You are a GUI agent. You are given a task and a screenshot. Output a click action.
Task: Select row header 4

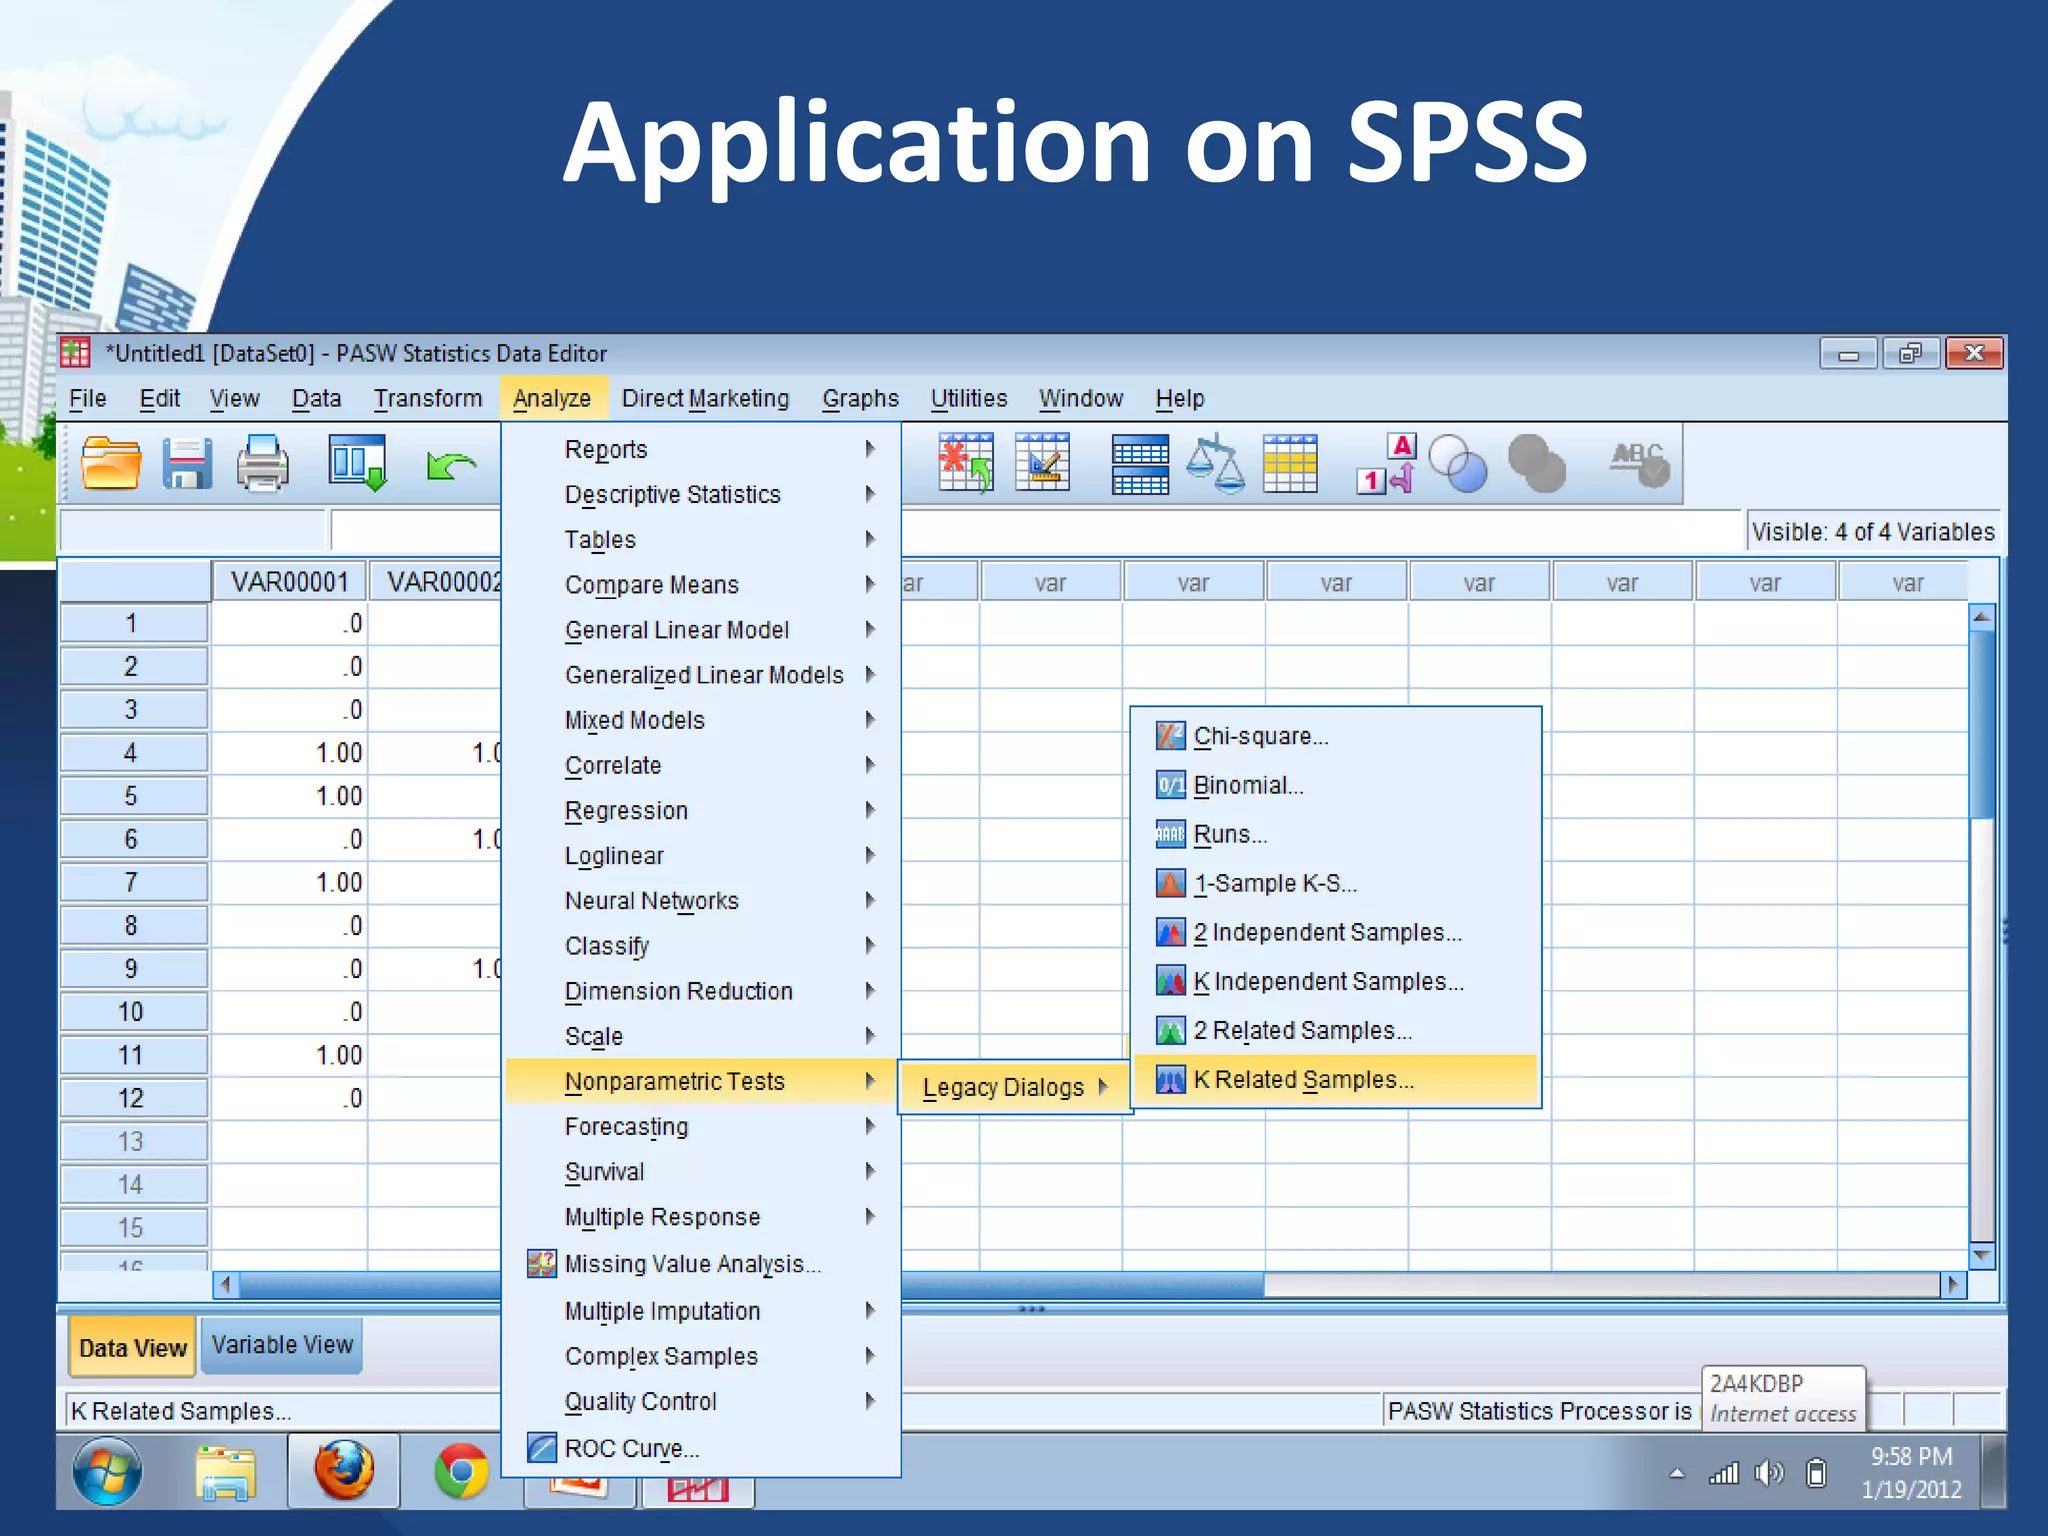[x=133, y=753]
